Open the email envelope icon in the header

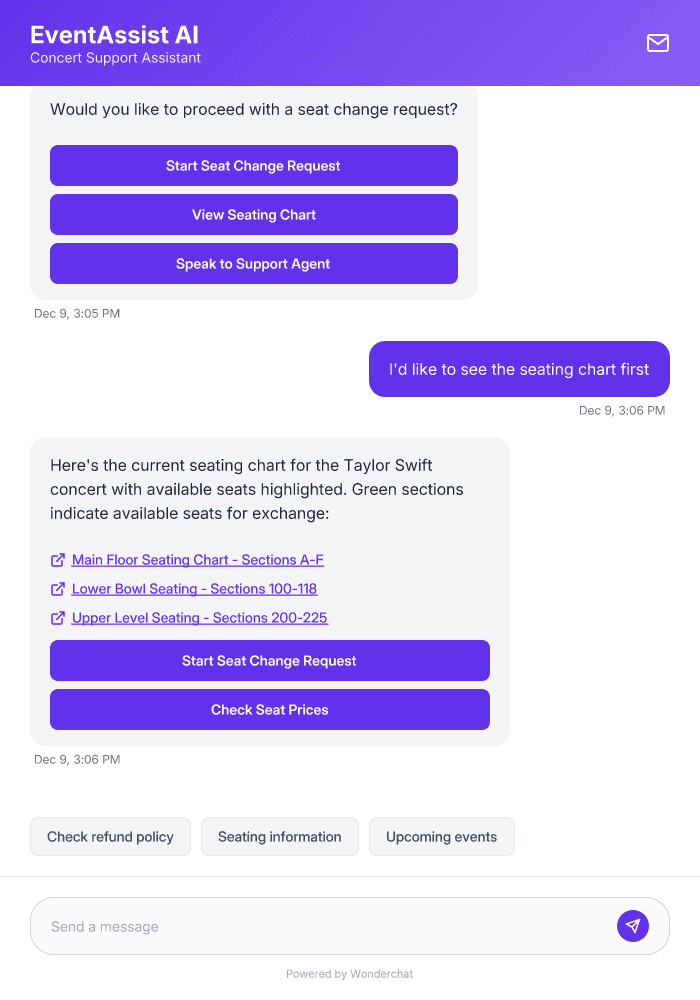657,44
